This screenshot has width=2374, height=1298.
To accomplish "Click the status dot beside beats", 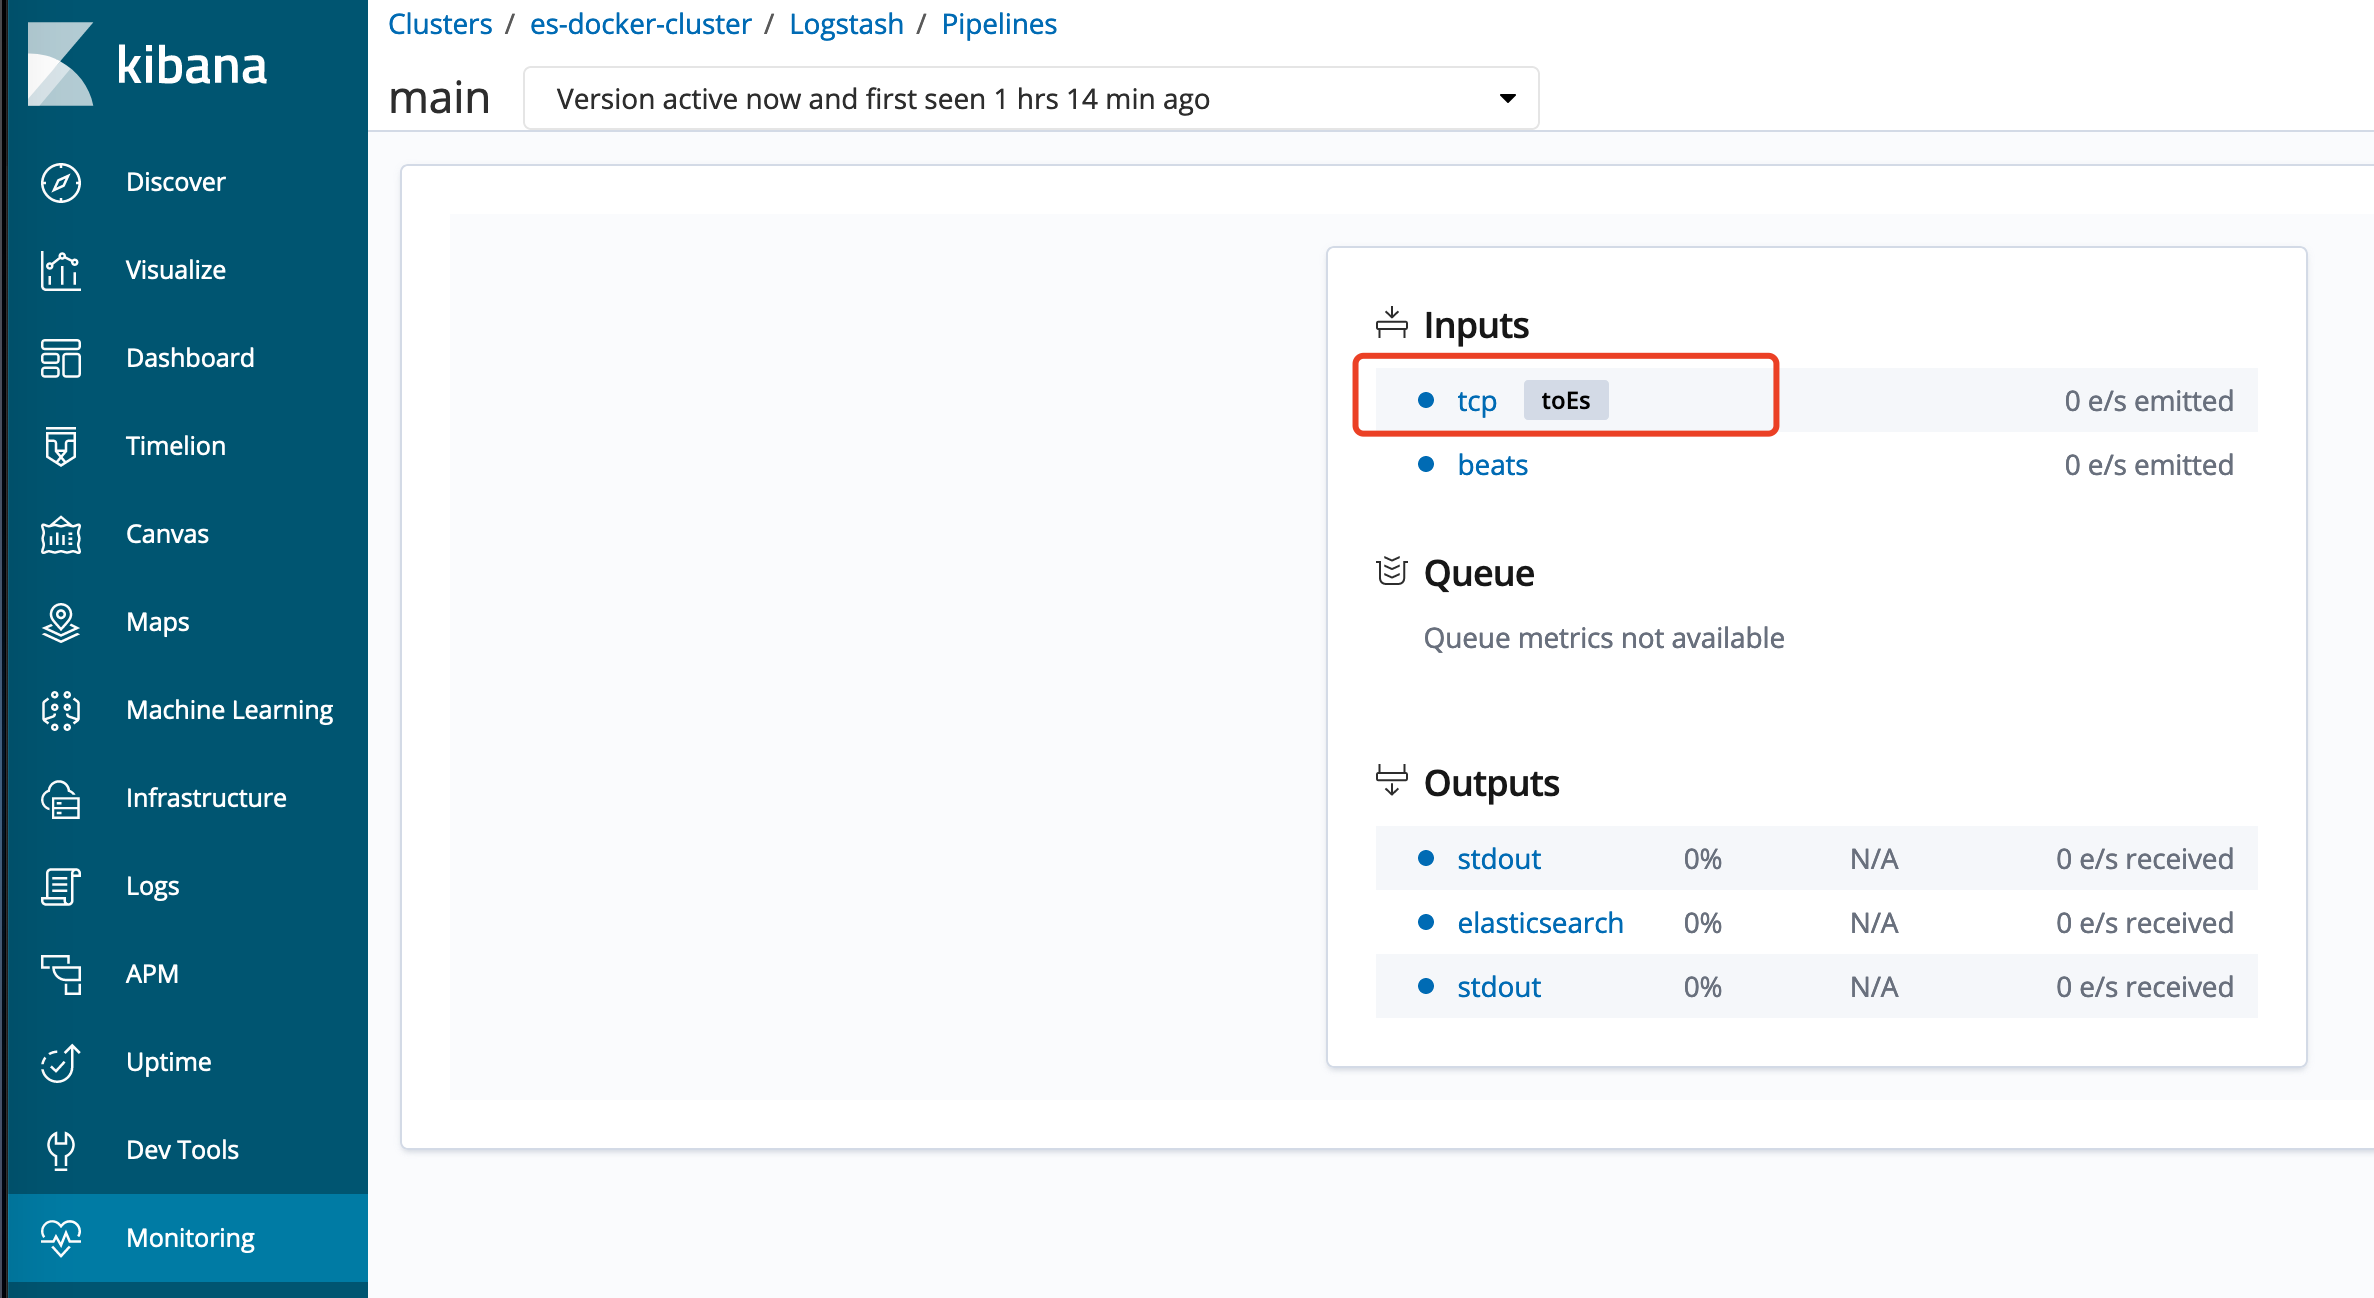I will click(1426, 464).
